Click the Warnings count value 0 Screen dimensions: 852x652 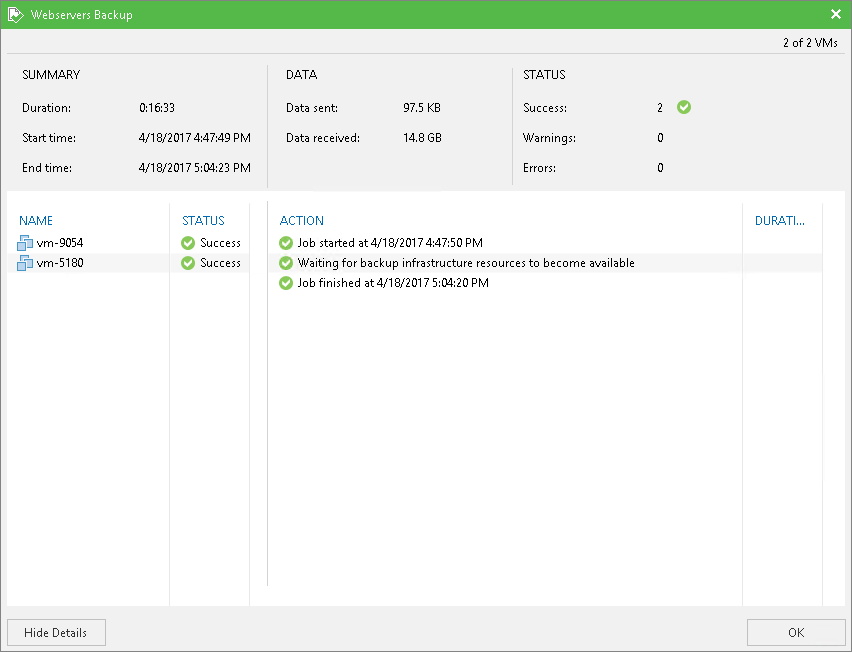tap(660, 137)
